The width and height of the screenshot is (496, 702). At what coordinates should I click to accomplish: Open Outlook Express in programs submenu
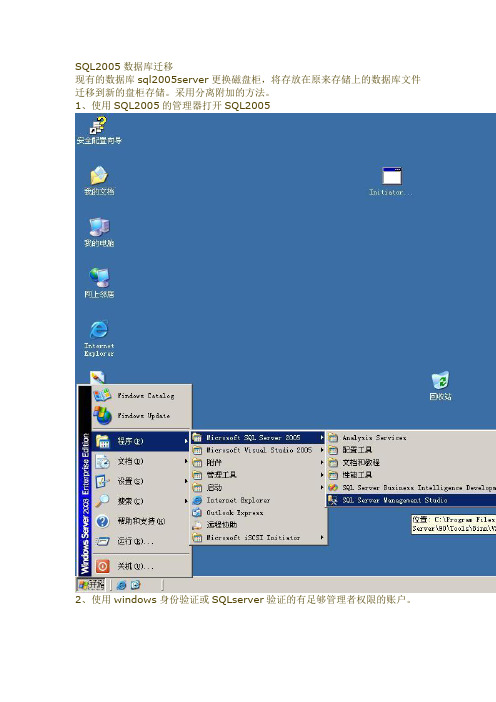click(x=258, y=513)
